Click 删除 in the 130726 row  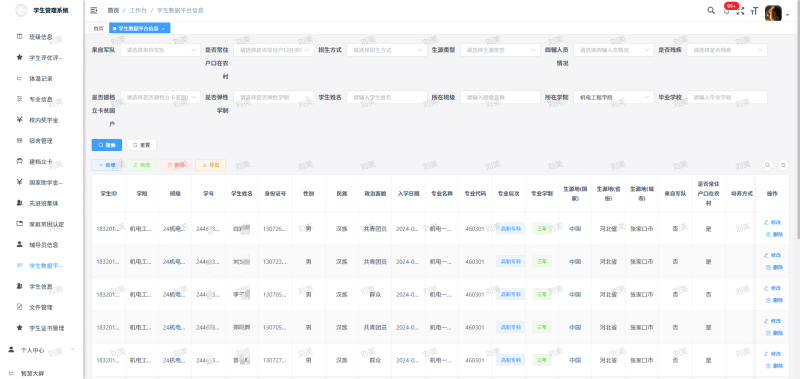[774, 235]
